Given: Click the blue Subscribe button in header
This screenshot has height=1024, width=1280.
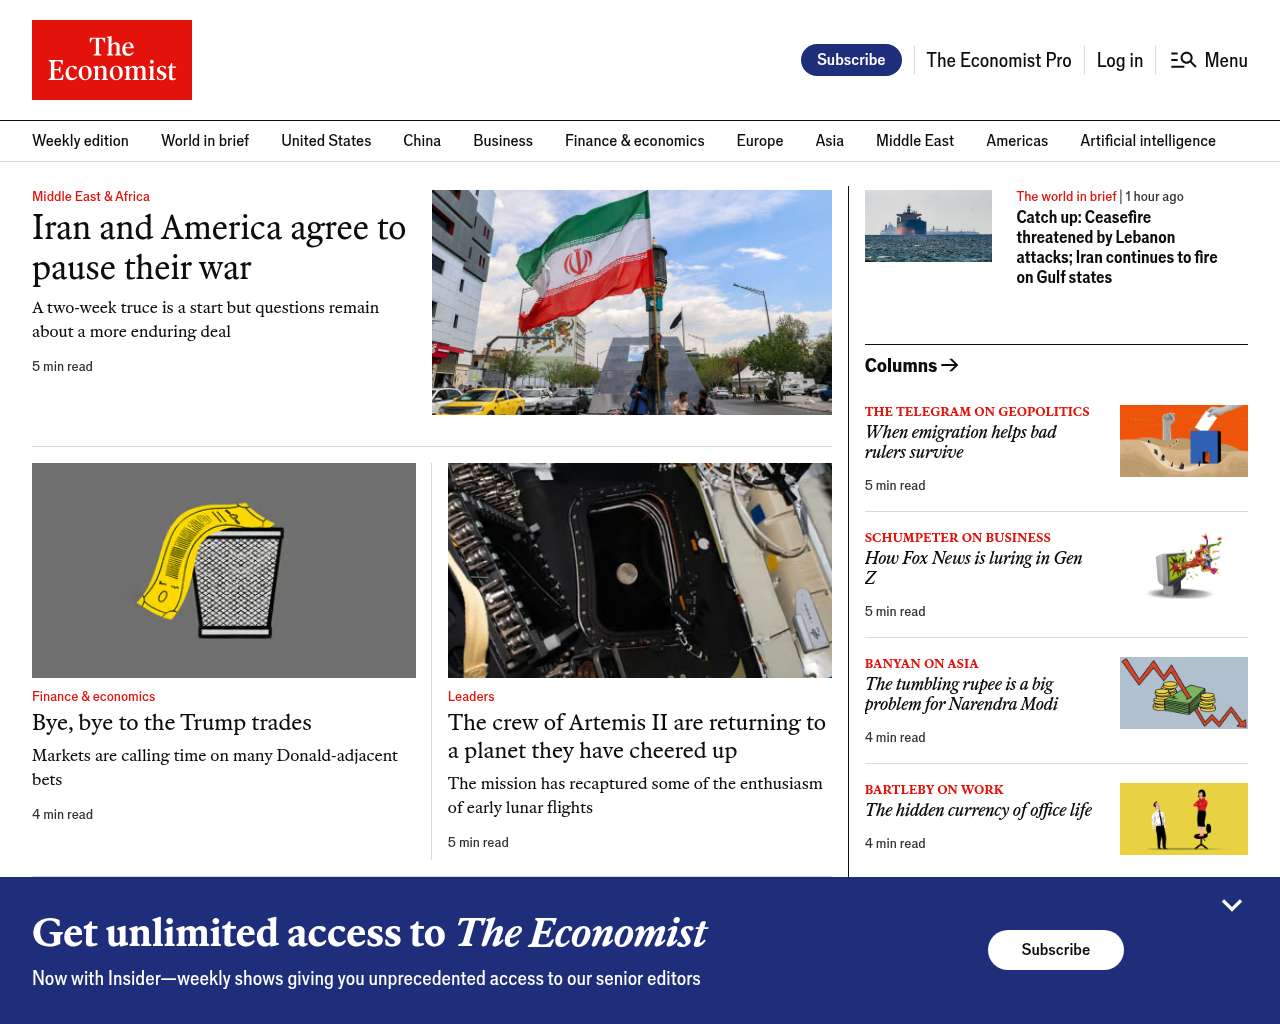Looking at the screenshot, I should (851, 60).
